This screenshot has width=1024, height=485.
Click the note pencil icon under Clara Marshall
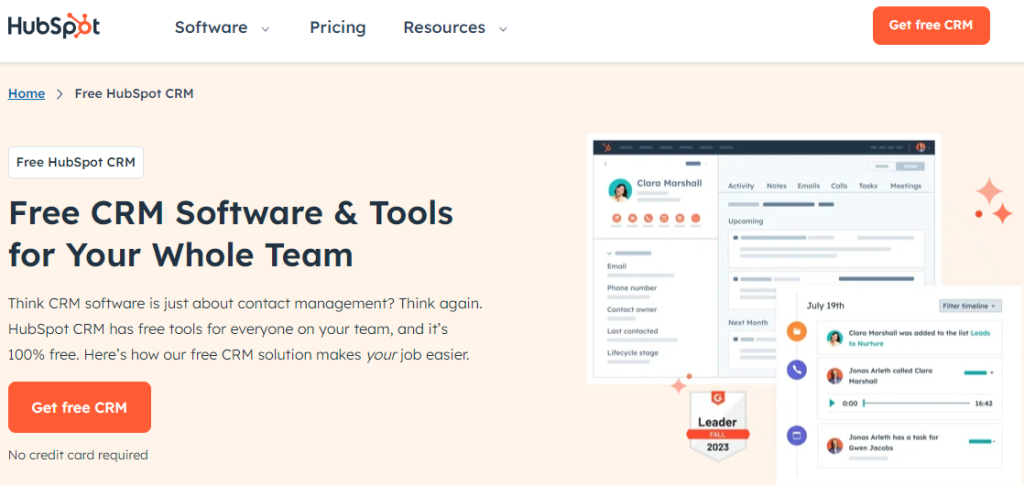(x=616, y=218)
